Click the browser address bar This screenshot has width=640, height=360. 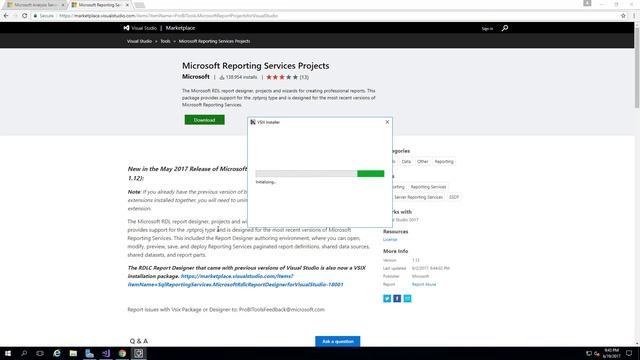click(x=327, y=16)
